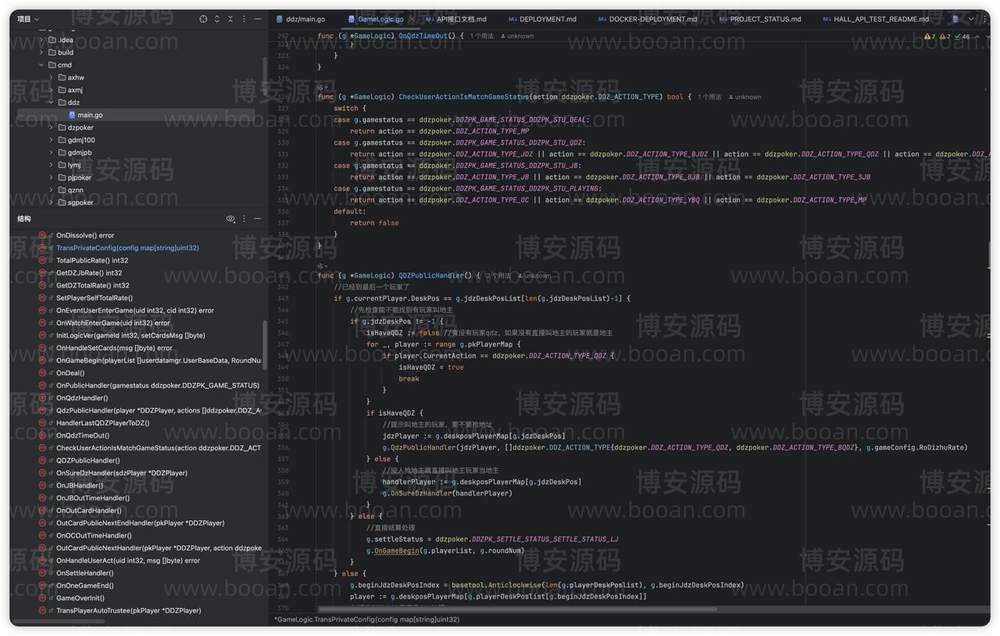Click the warnings inspection indicator

[x=932, y=36]
